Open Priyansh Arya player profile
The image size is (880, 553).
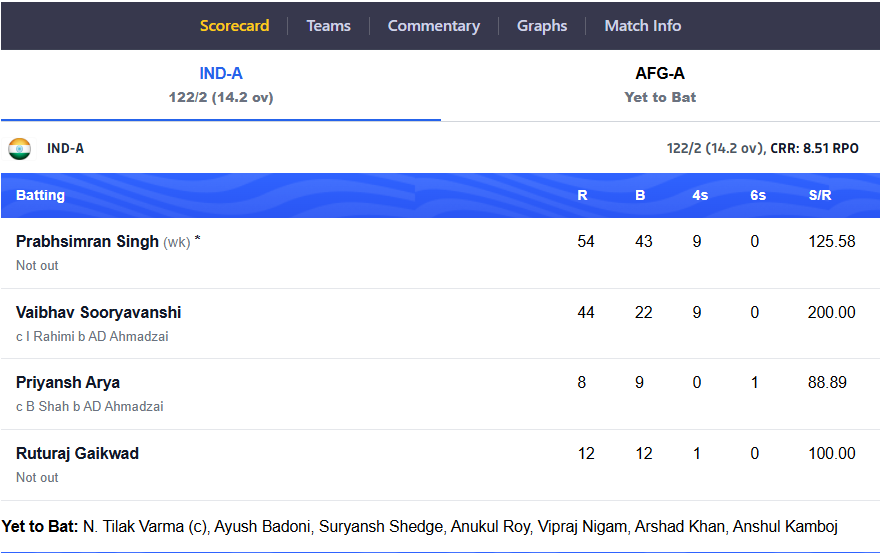pyautogui.click(x=67, y=383)
